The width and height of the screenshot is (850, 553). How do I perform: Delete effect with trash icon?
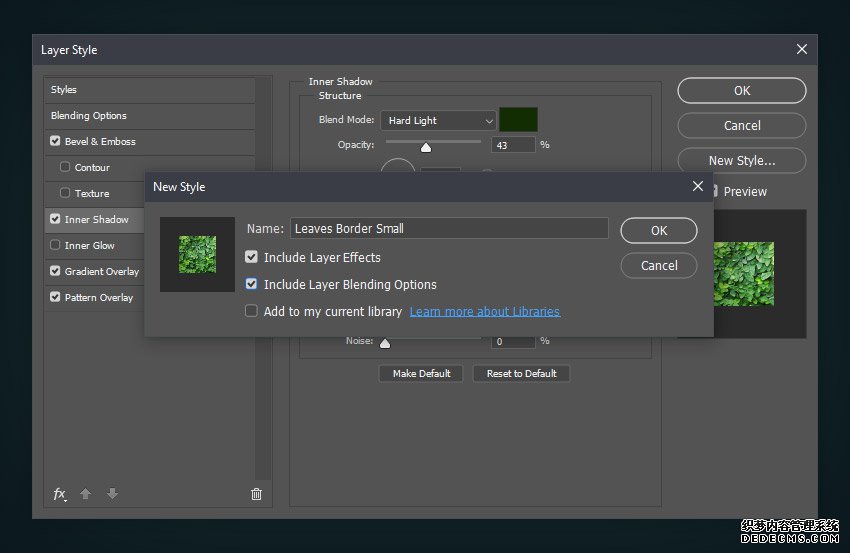pyautogui.click(x=256, y=494)
